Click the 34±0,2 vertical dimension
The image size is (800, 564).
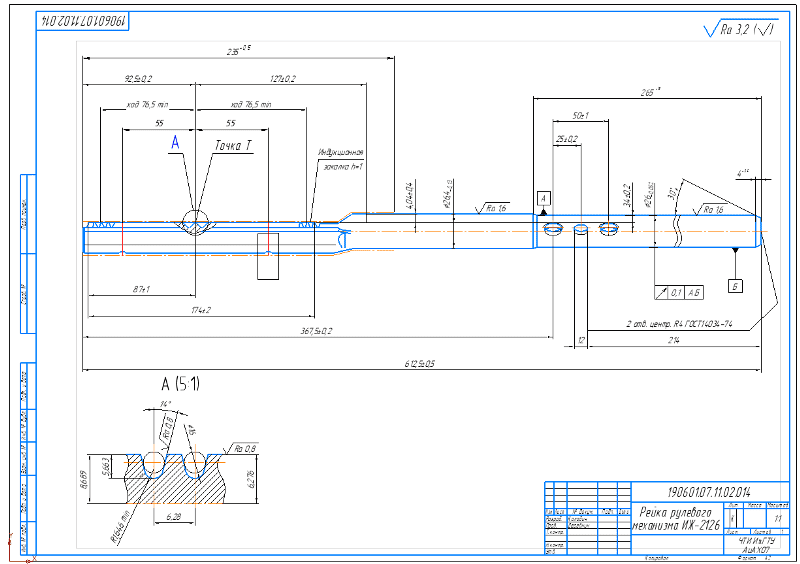[627, 195]
